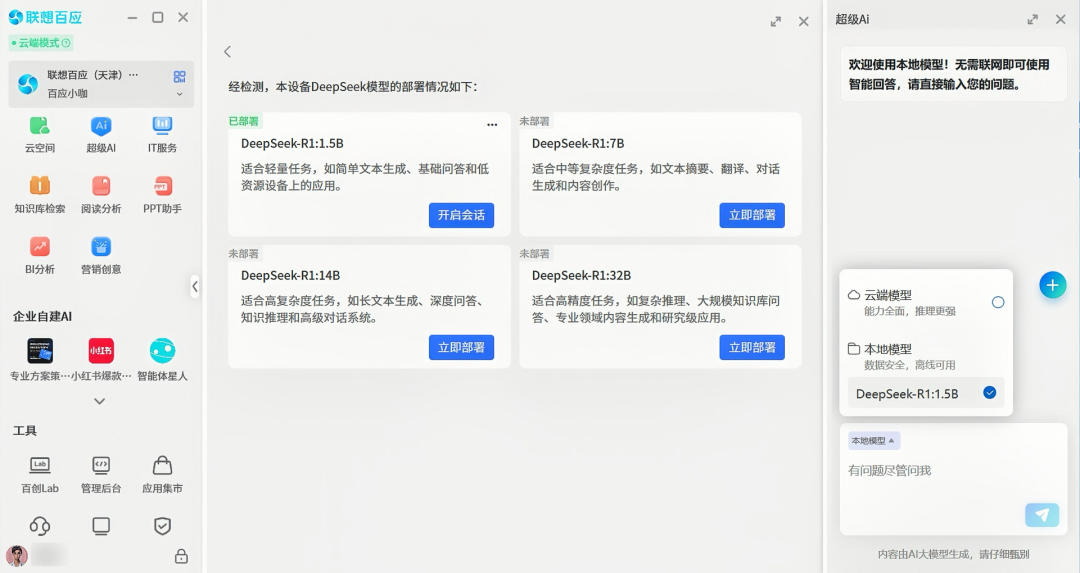
Task: Click the DeepSeek-R1:14B card title
Action: click(x=291, y=275)
